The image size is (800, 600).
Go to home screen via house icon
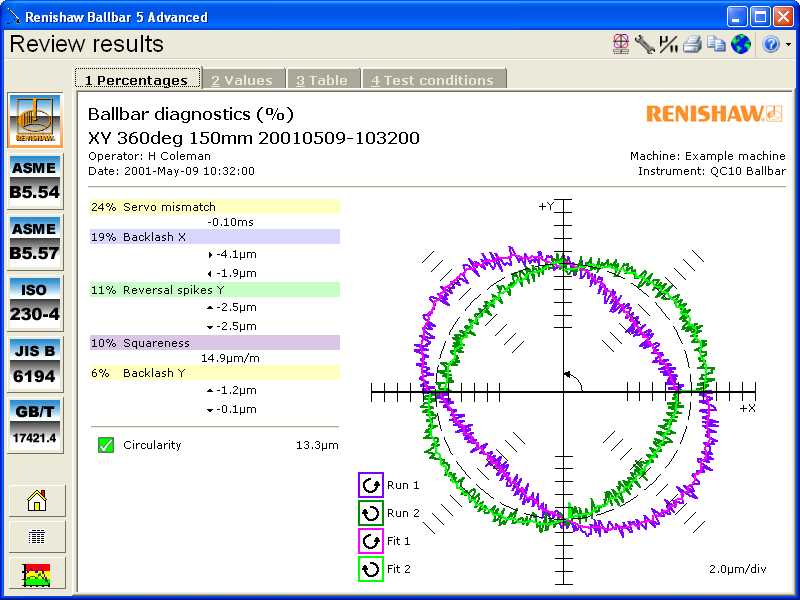click(x=37, y=500)
